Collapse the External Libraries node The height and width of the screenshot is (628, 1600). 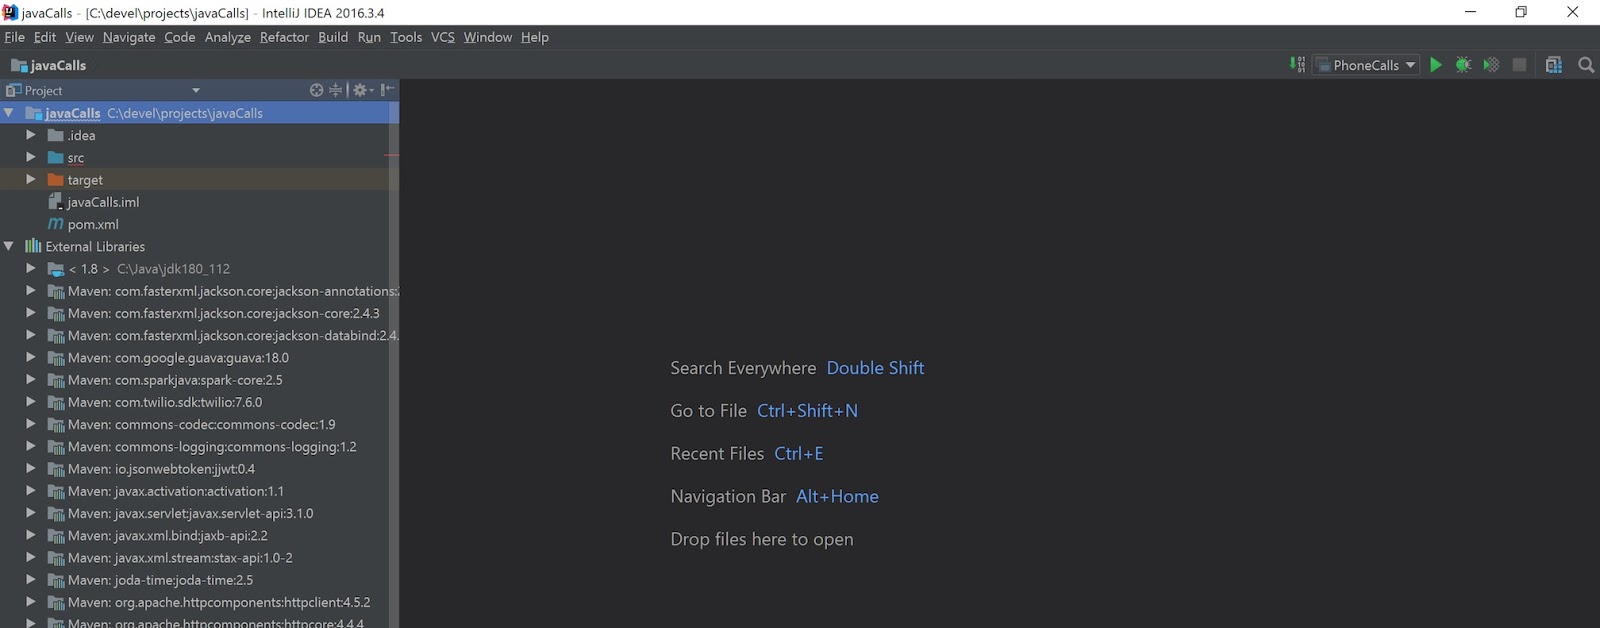pyautogui.click(x=9, y=246)
